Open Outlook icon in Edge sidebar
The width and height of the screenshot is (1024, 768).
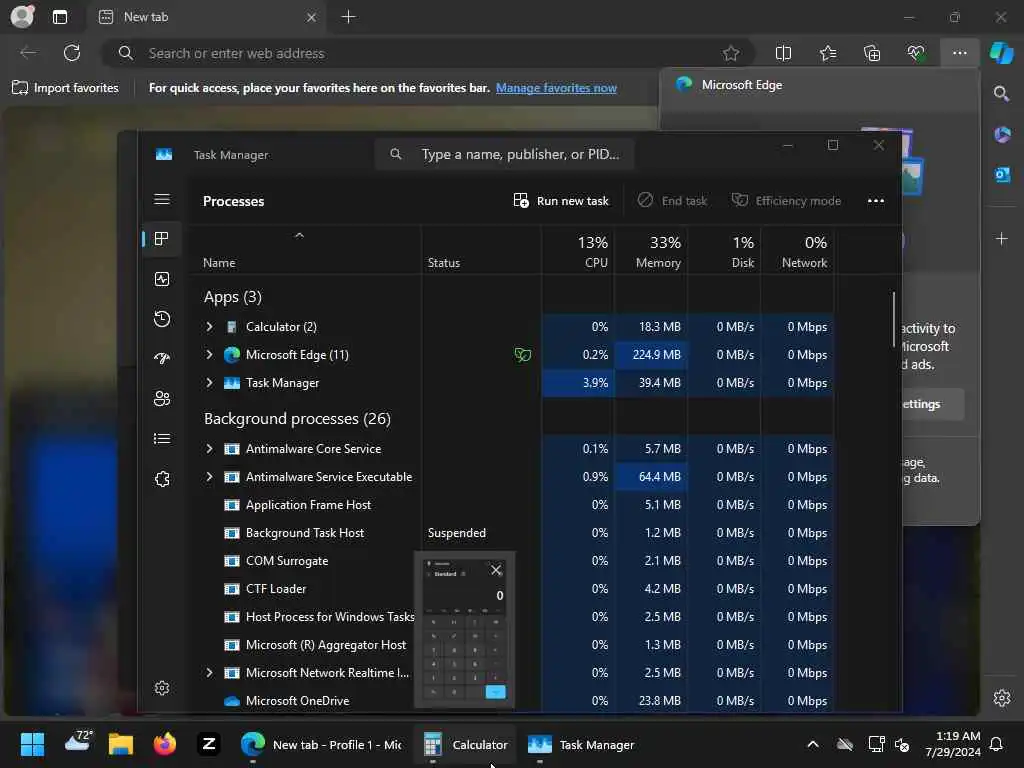pos(1002,174)
